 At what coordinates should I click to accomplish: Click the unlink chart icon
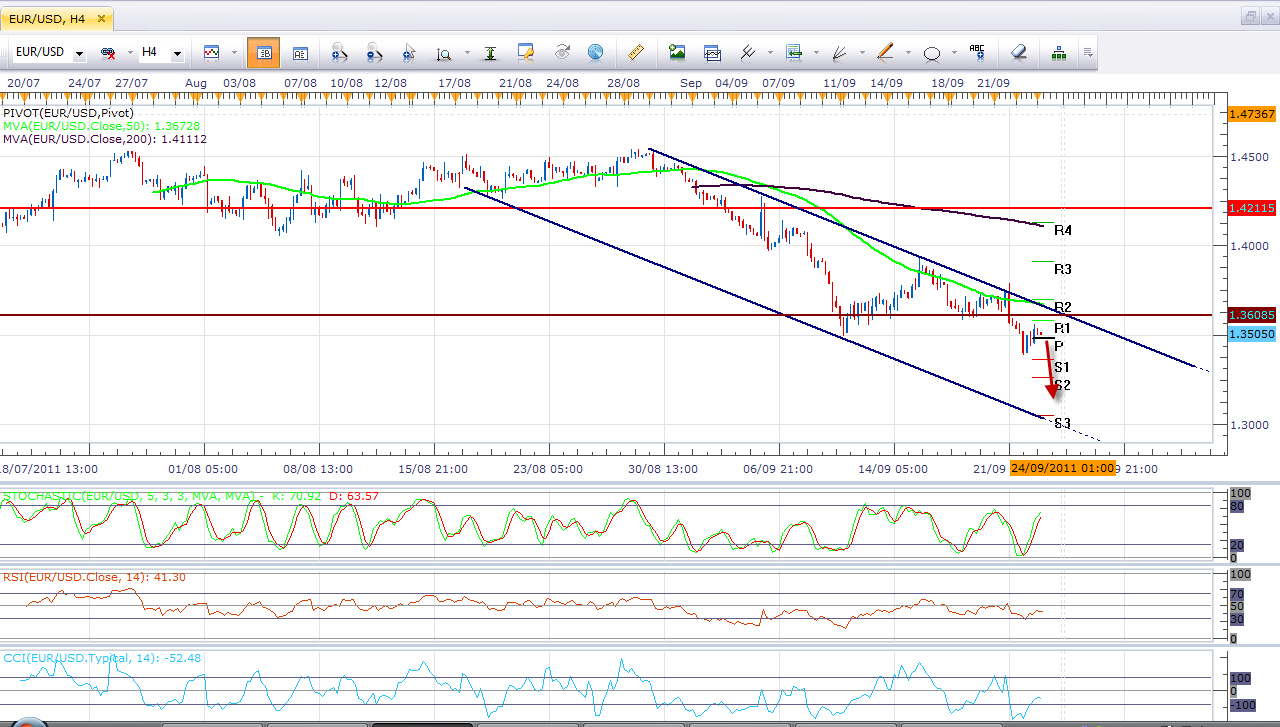tap(108, 52)
